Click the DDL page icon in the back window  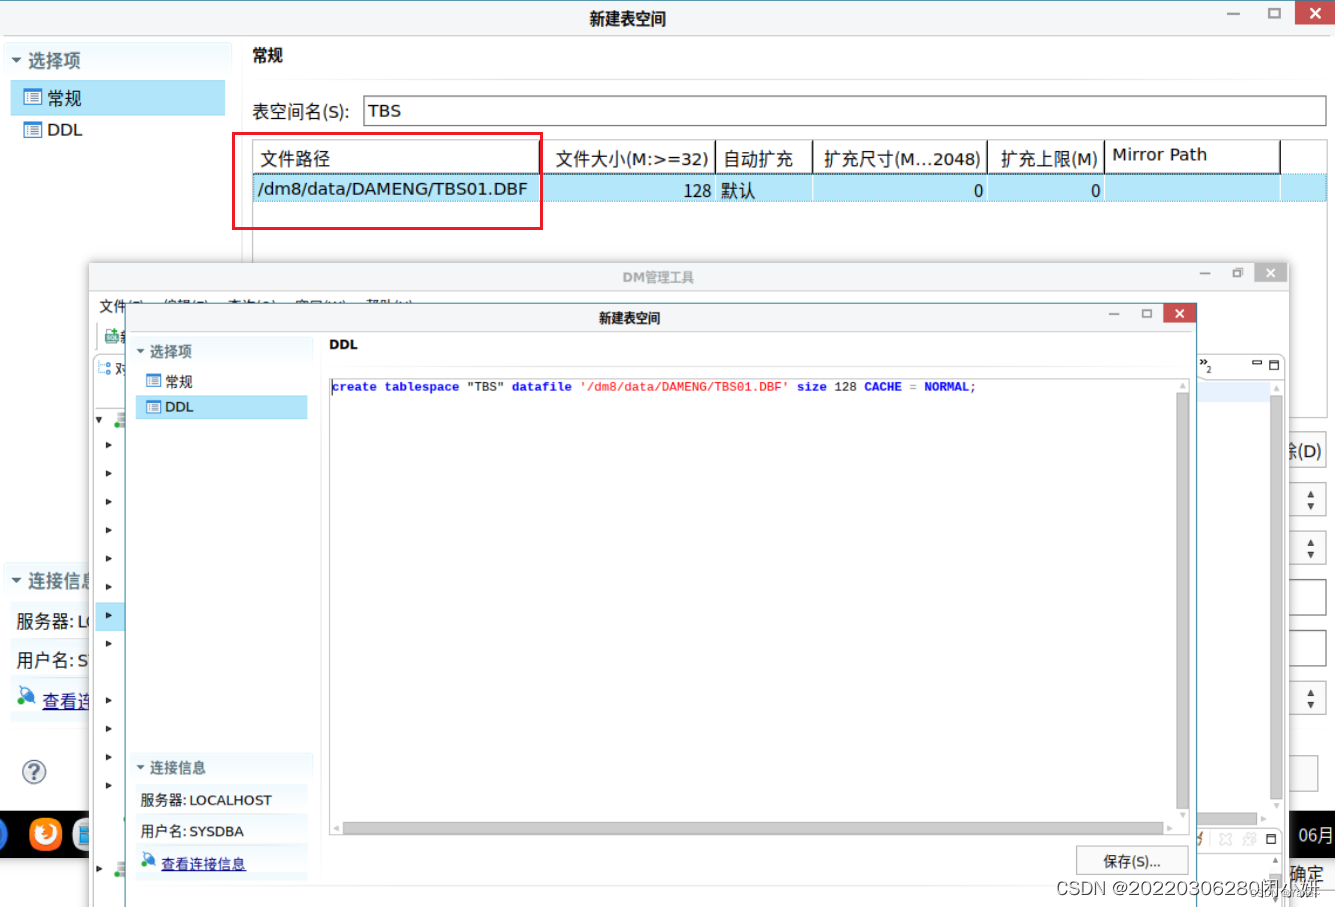tap(33, 130)
